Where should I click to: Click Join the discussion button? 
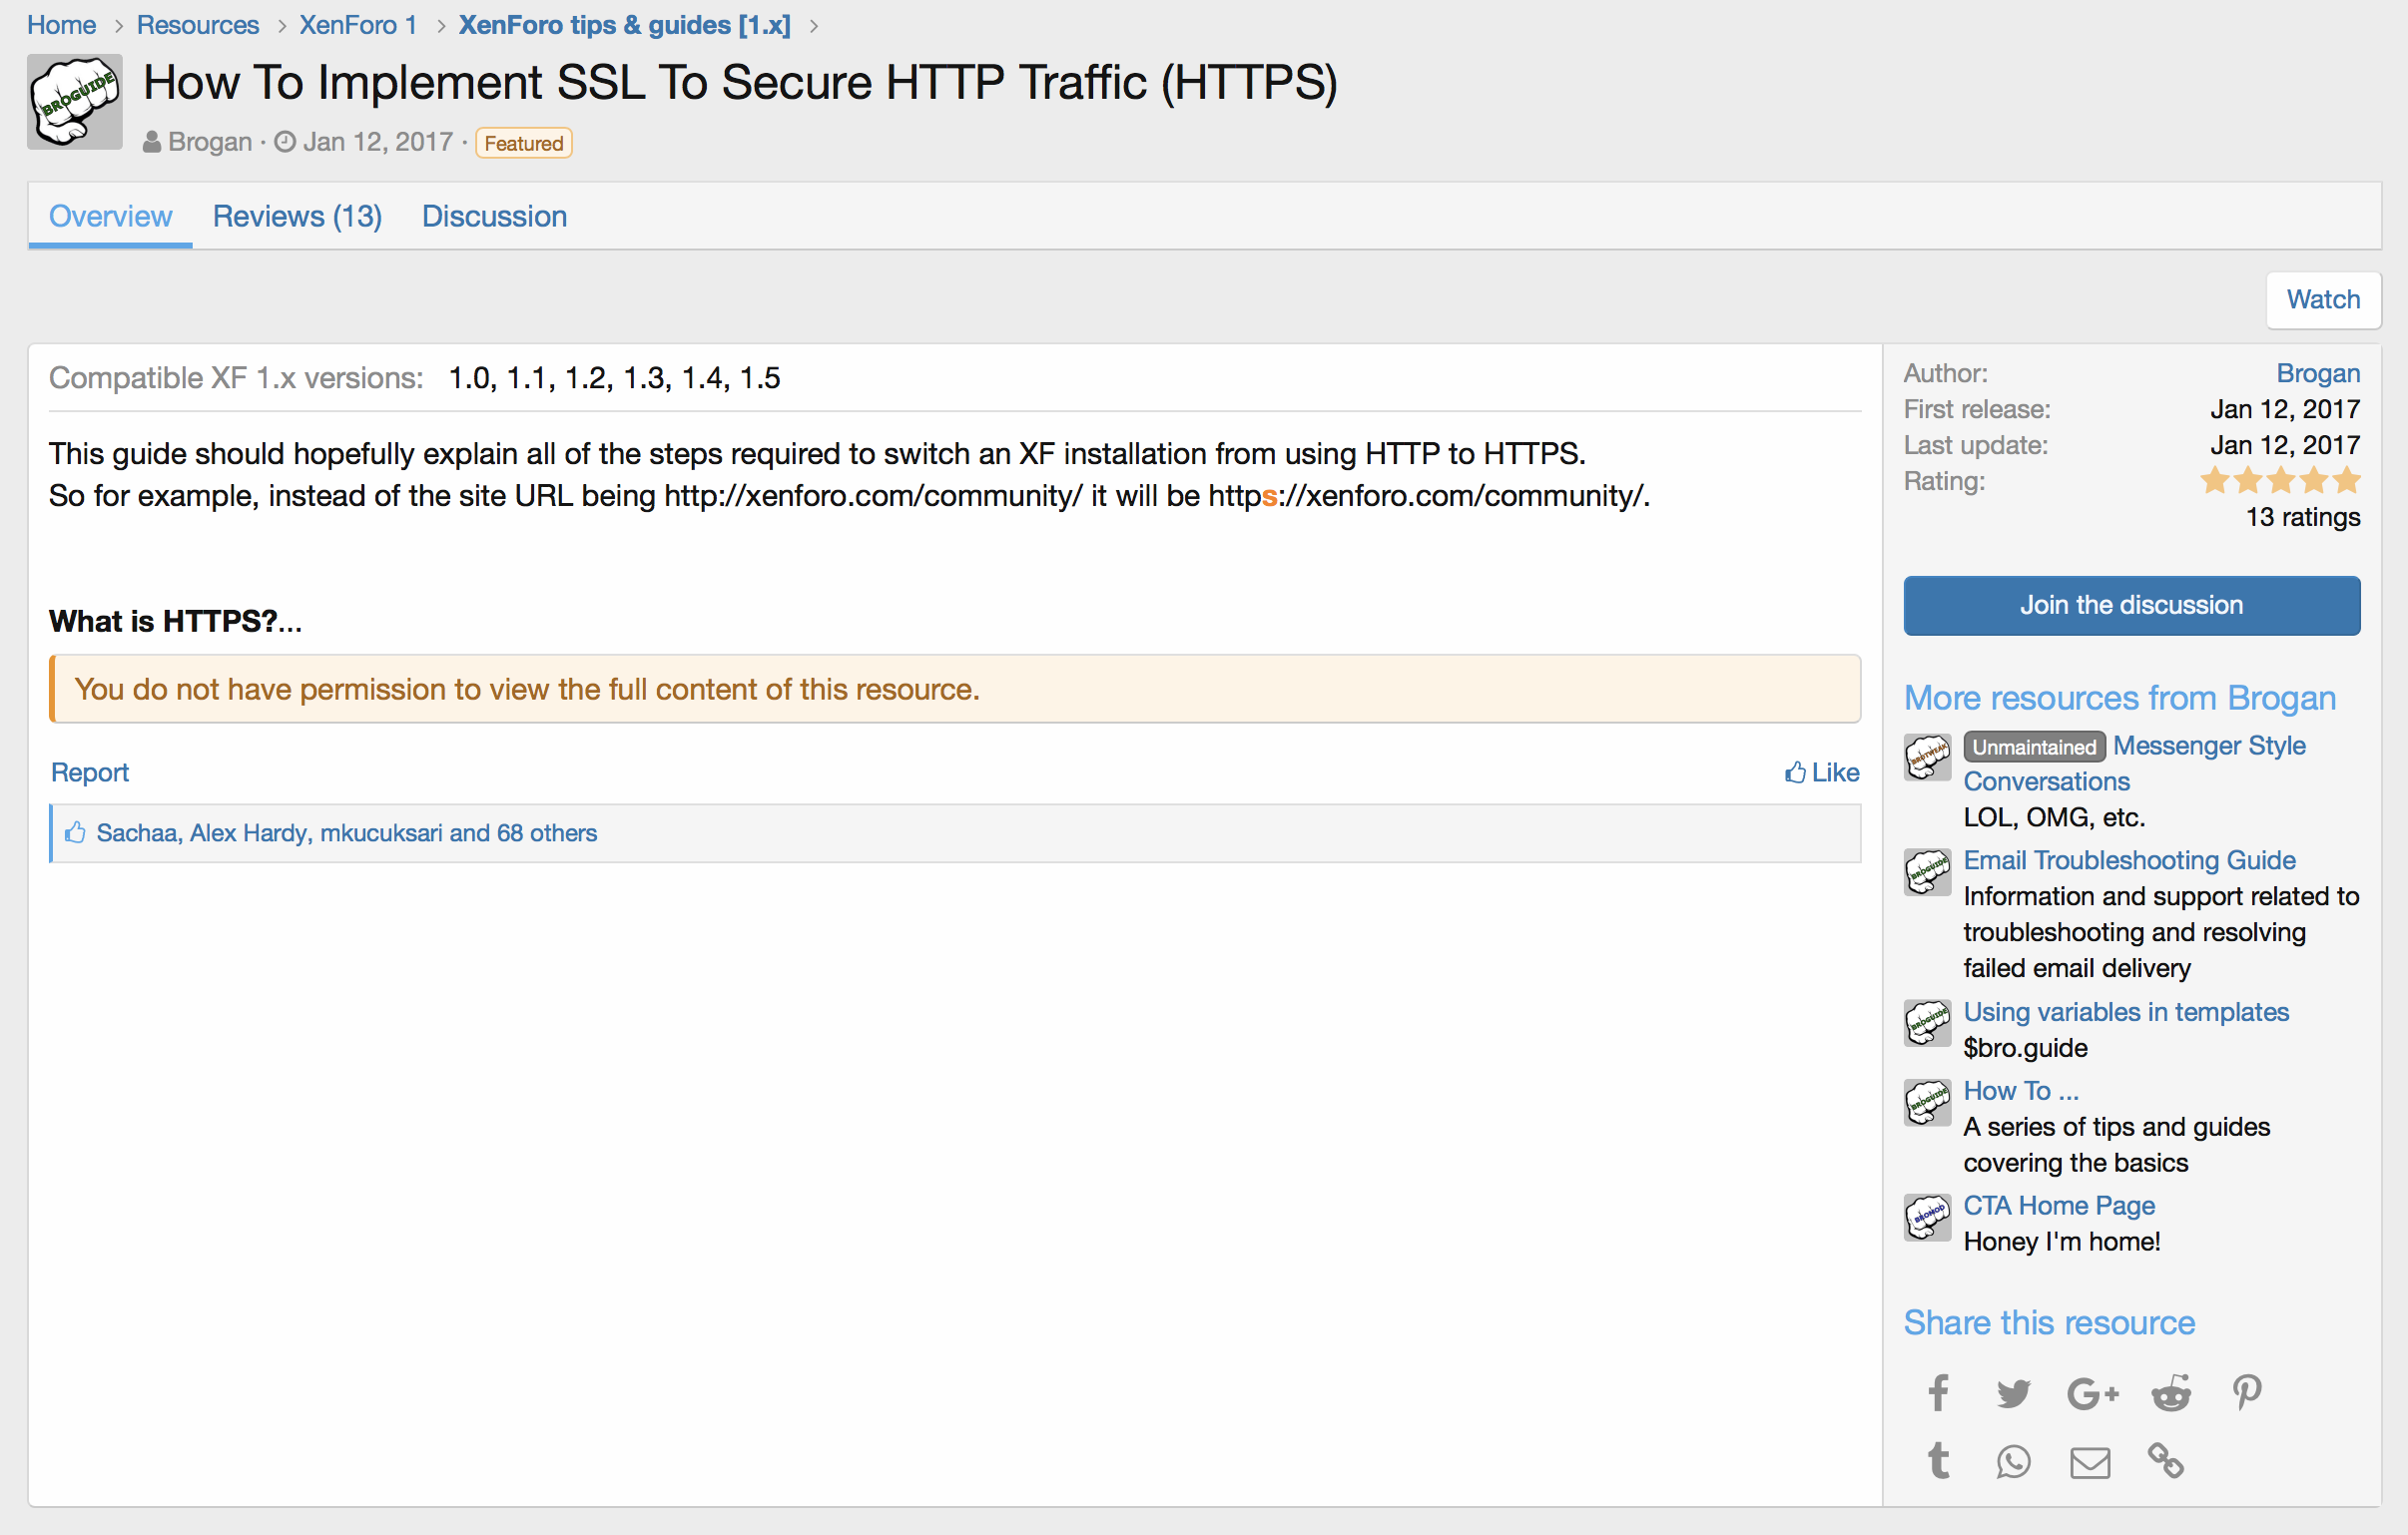click(x=2131, y=605)
